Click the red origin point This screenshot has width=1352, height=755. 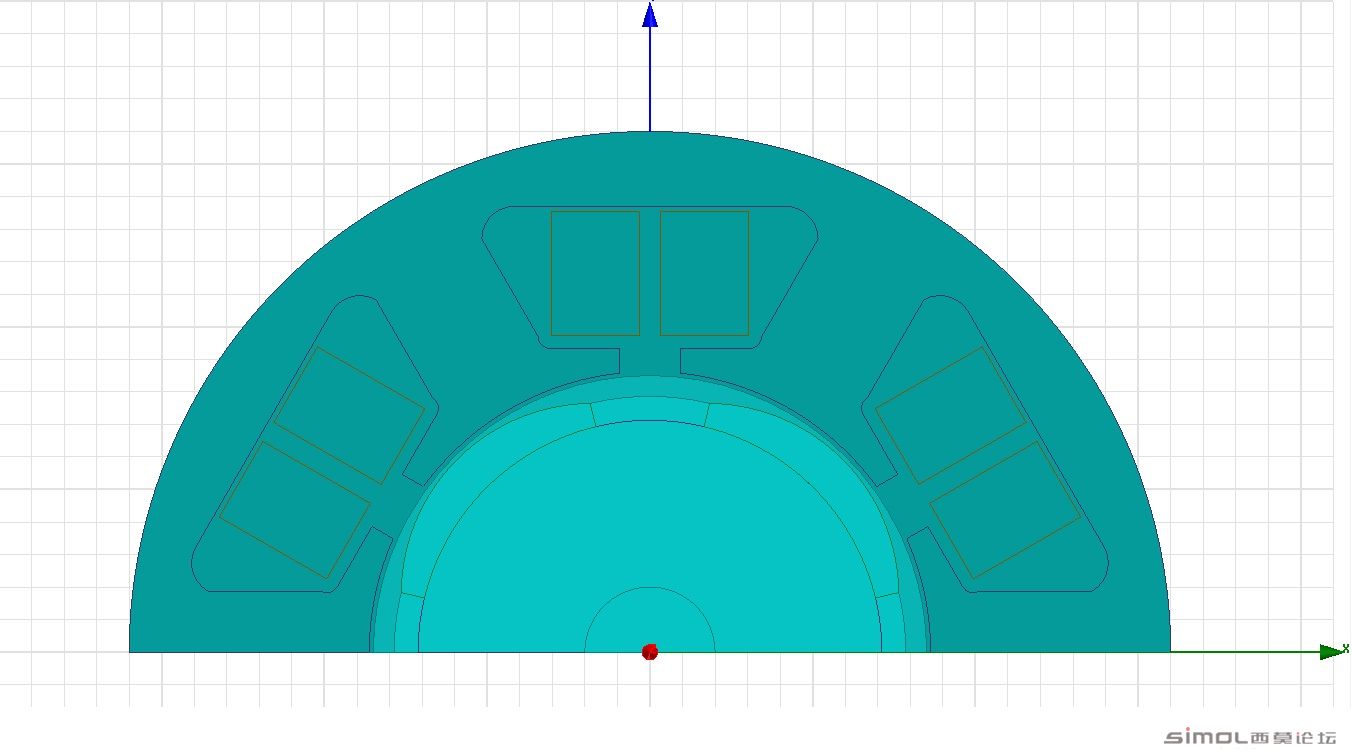(x=650, y=652)
